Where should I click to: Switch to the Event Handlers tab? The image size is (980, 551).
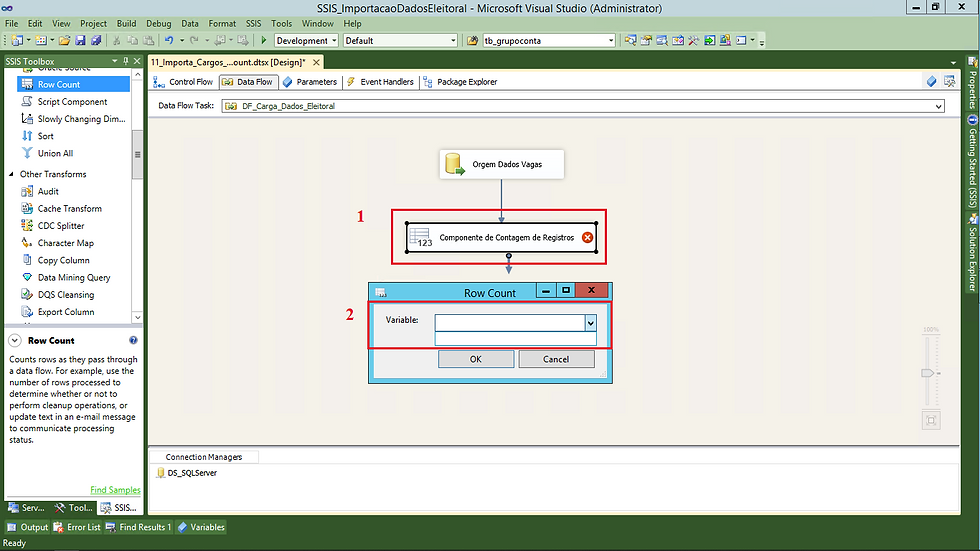381,82
